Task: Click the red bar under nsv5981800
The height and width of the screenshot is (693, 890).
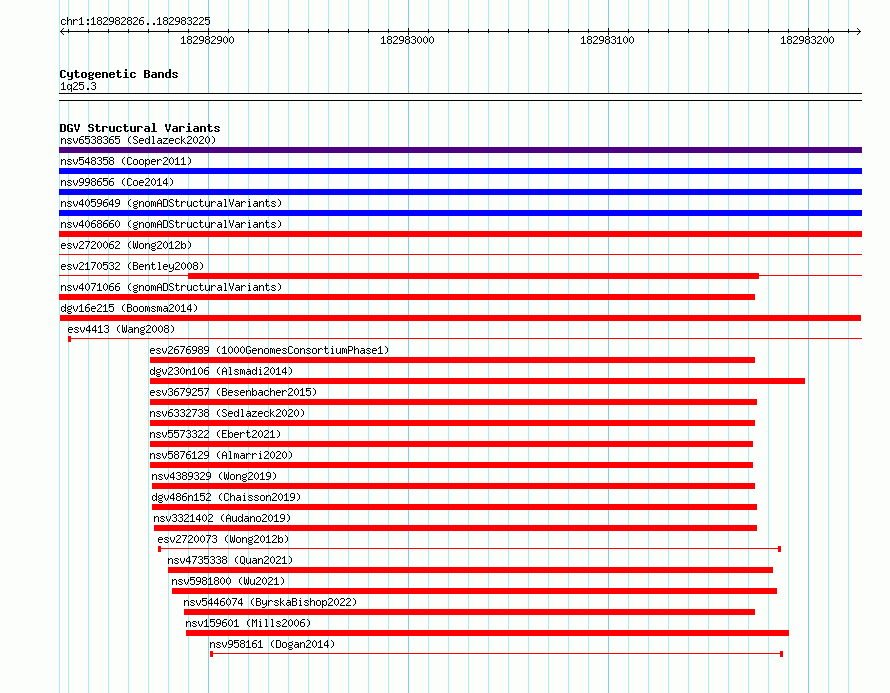Action: pyautogui.click(x=474, y=591)
